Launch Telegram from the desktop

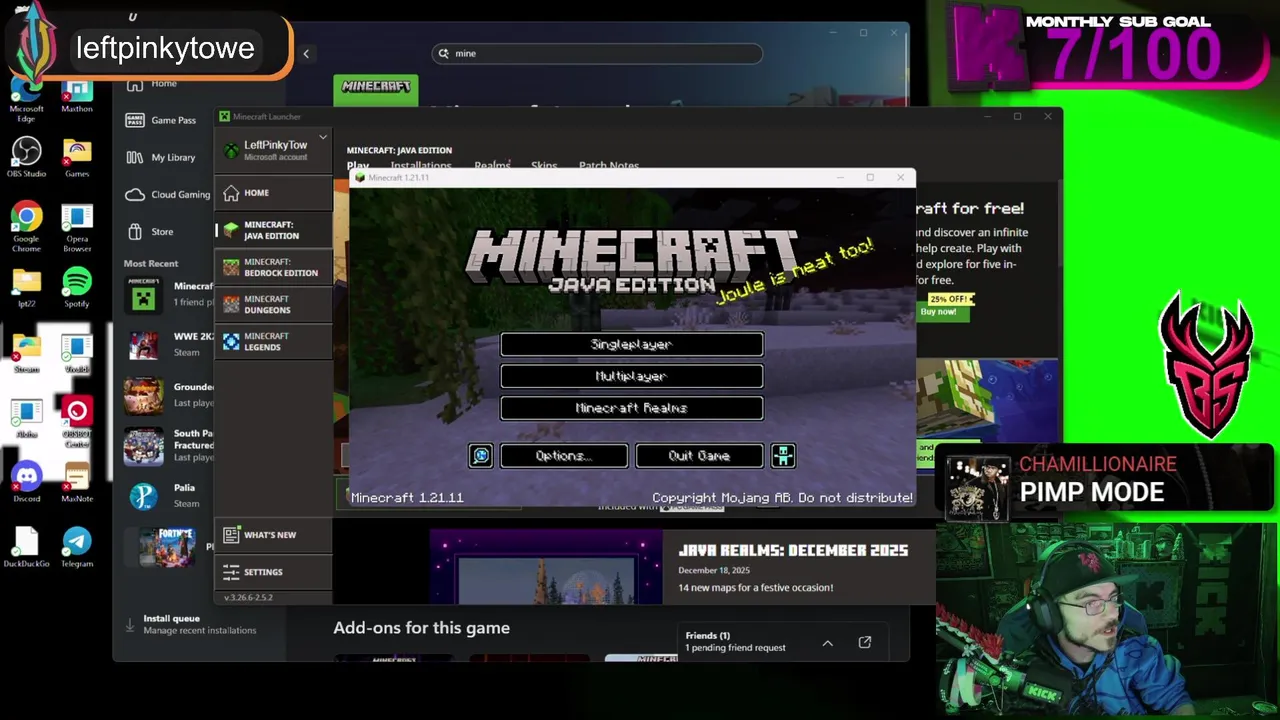coord(77,547)
